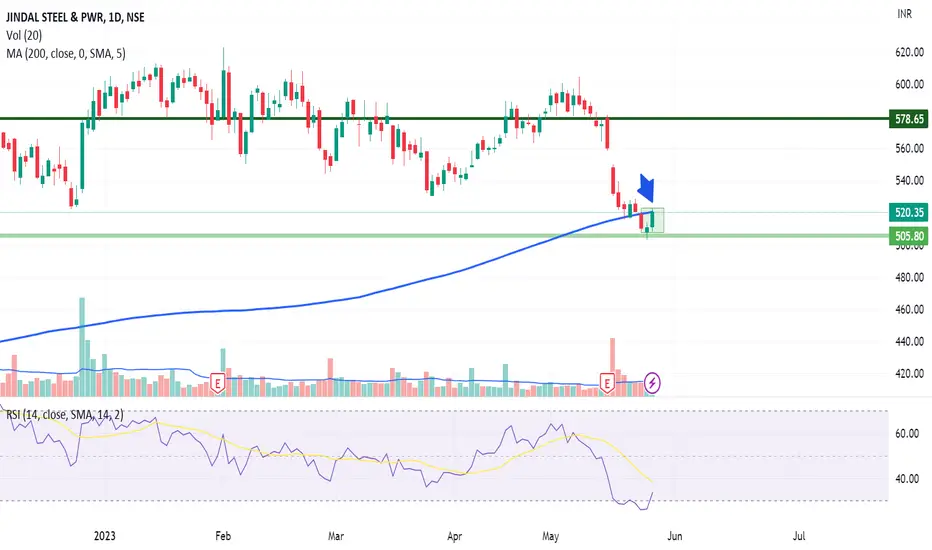This screenshot has width=932, height=550.
Task: Select the Vol (20) indicator legend
Action: point(24,36)
